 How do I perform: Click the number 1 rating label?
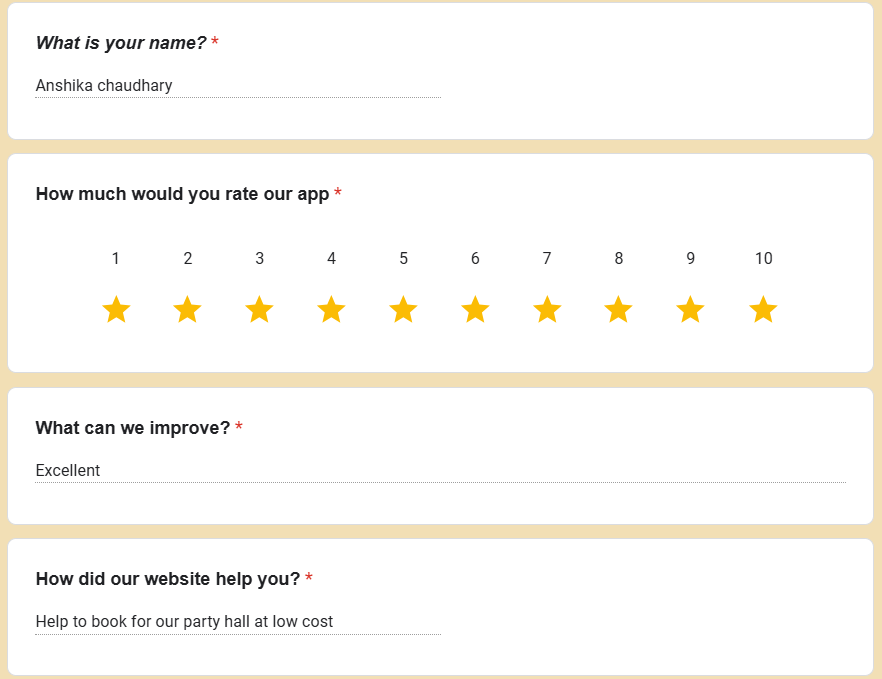tap(116, 259)
